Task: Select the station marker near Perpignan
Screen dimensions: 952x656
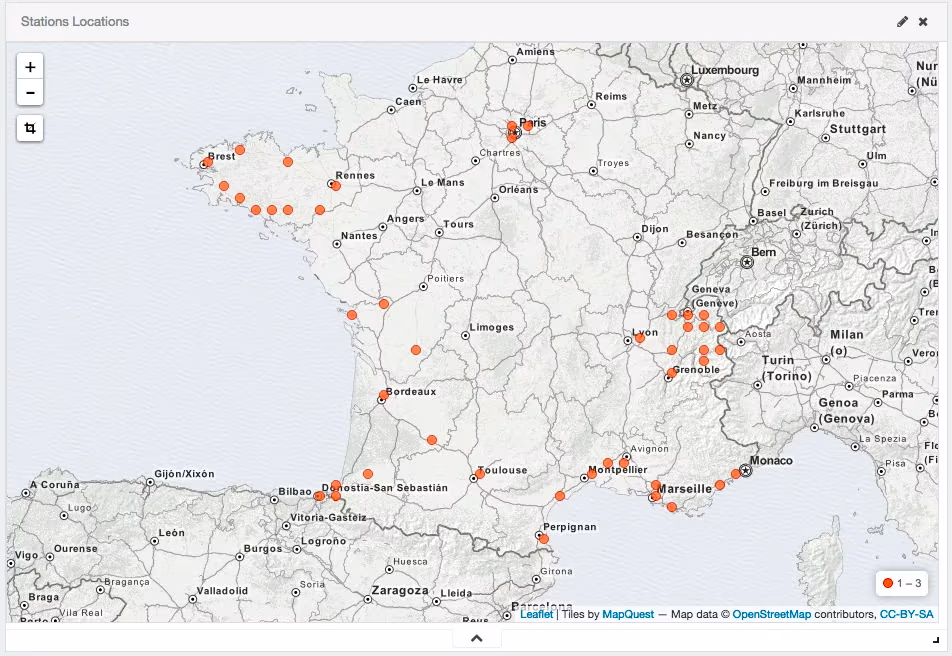Action: (x=544, y=537)
